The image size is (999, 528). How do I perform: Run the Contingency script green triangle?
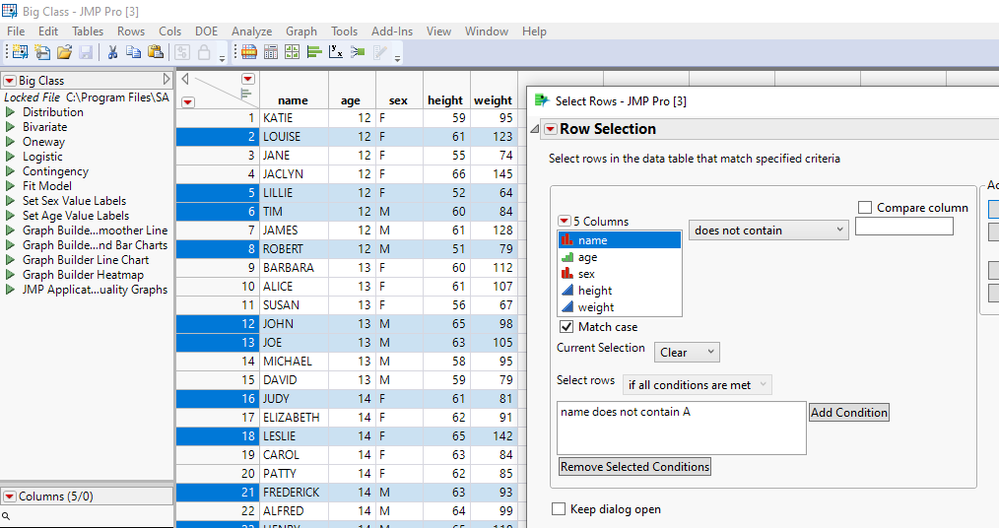click(10, 171)
